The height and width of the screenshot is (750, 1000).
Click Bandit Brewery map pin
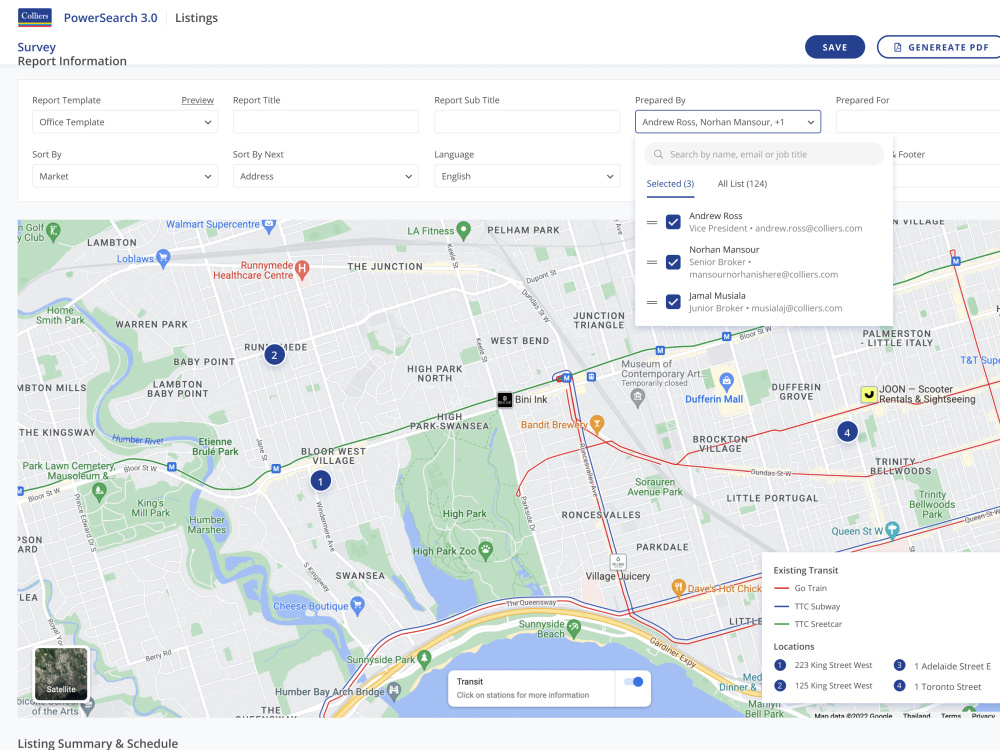pos(597,423)
